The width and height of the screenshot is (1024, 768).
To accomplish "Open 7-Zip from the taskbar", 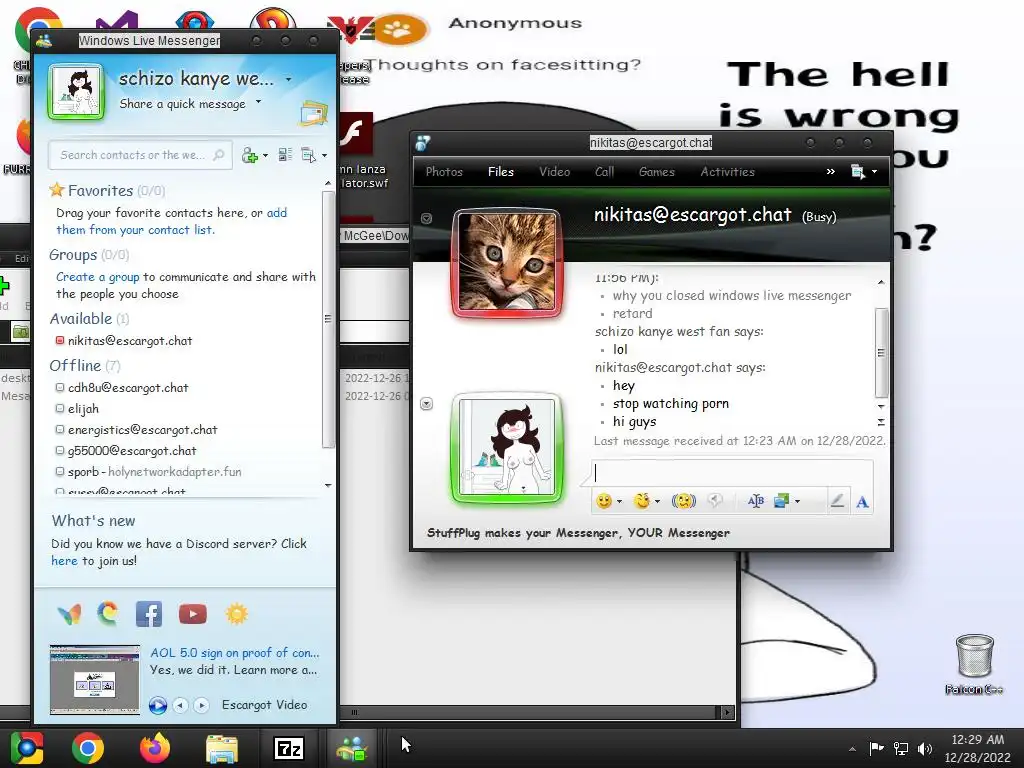I will (x=289, y=748).
